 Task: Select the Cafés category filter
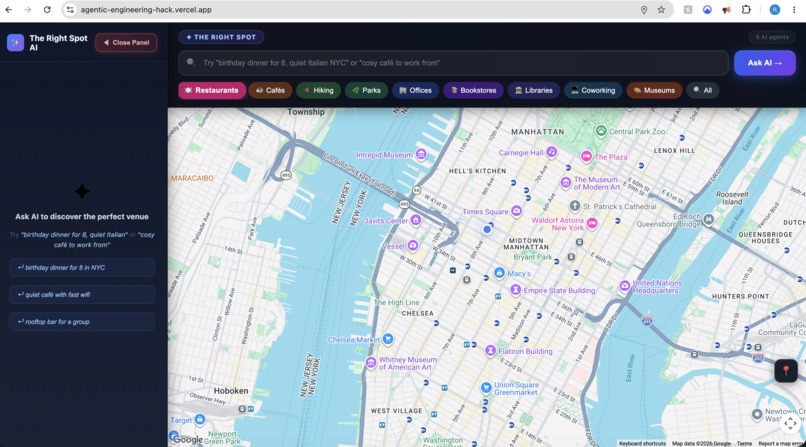270,90
